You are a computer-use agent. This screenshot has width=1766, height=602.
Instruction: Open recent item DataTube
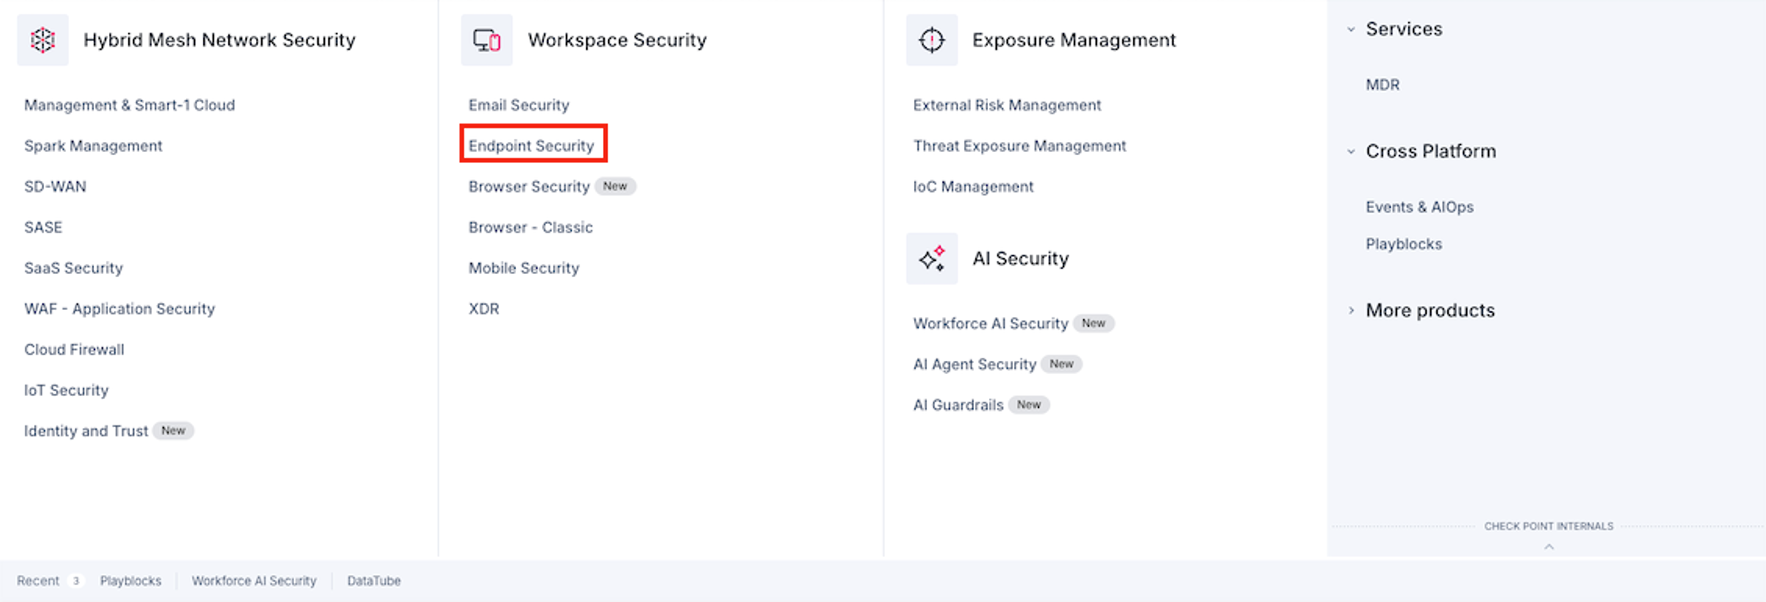374,581
